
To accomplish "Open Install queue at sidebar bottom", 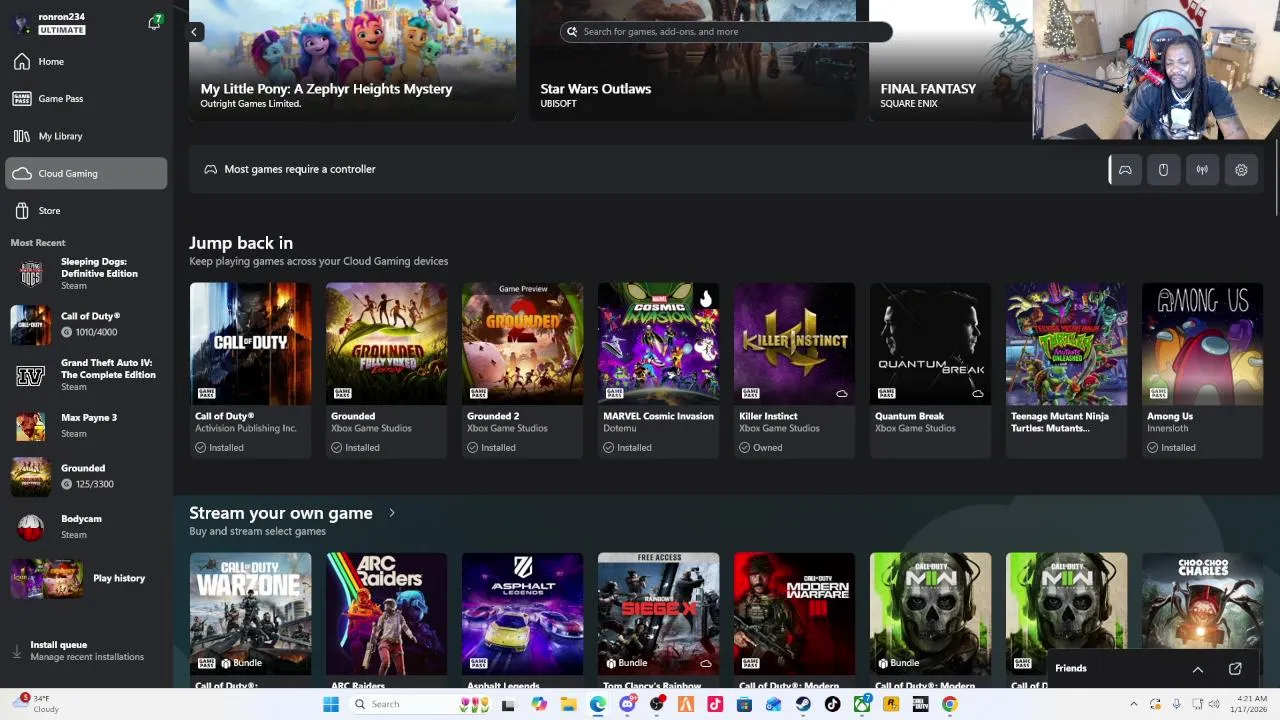I will click(86, 651).
